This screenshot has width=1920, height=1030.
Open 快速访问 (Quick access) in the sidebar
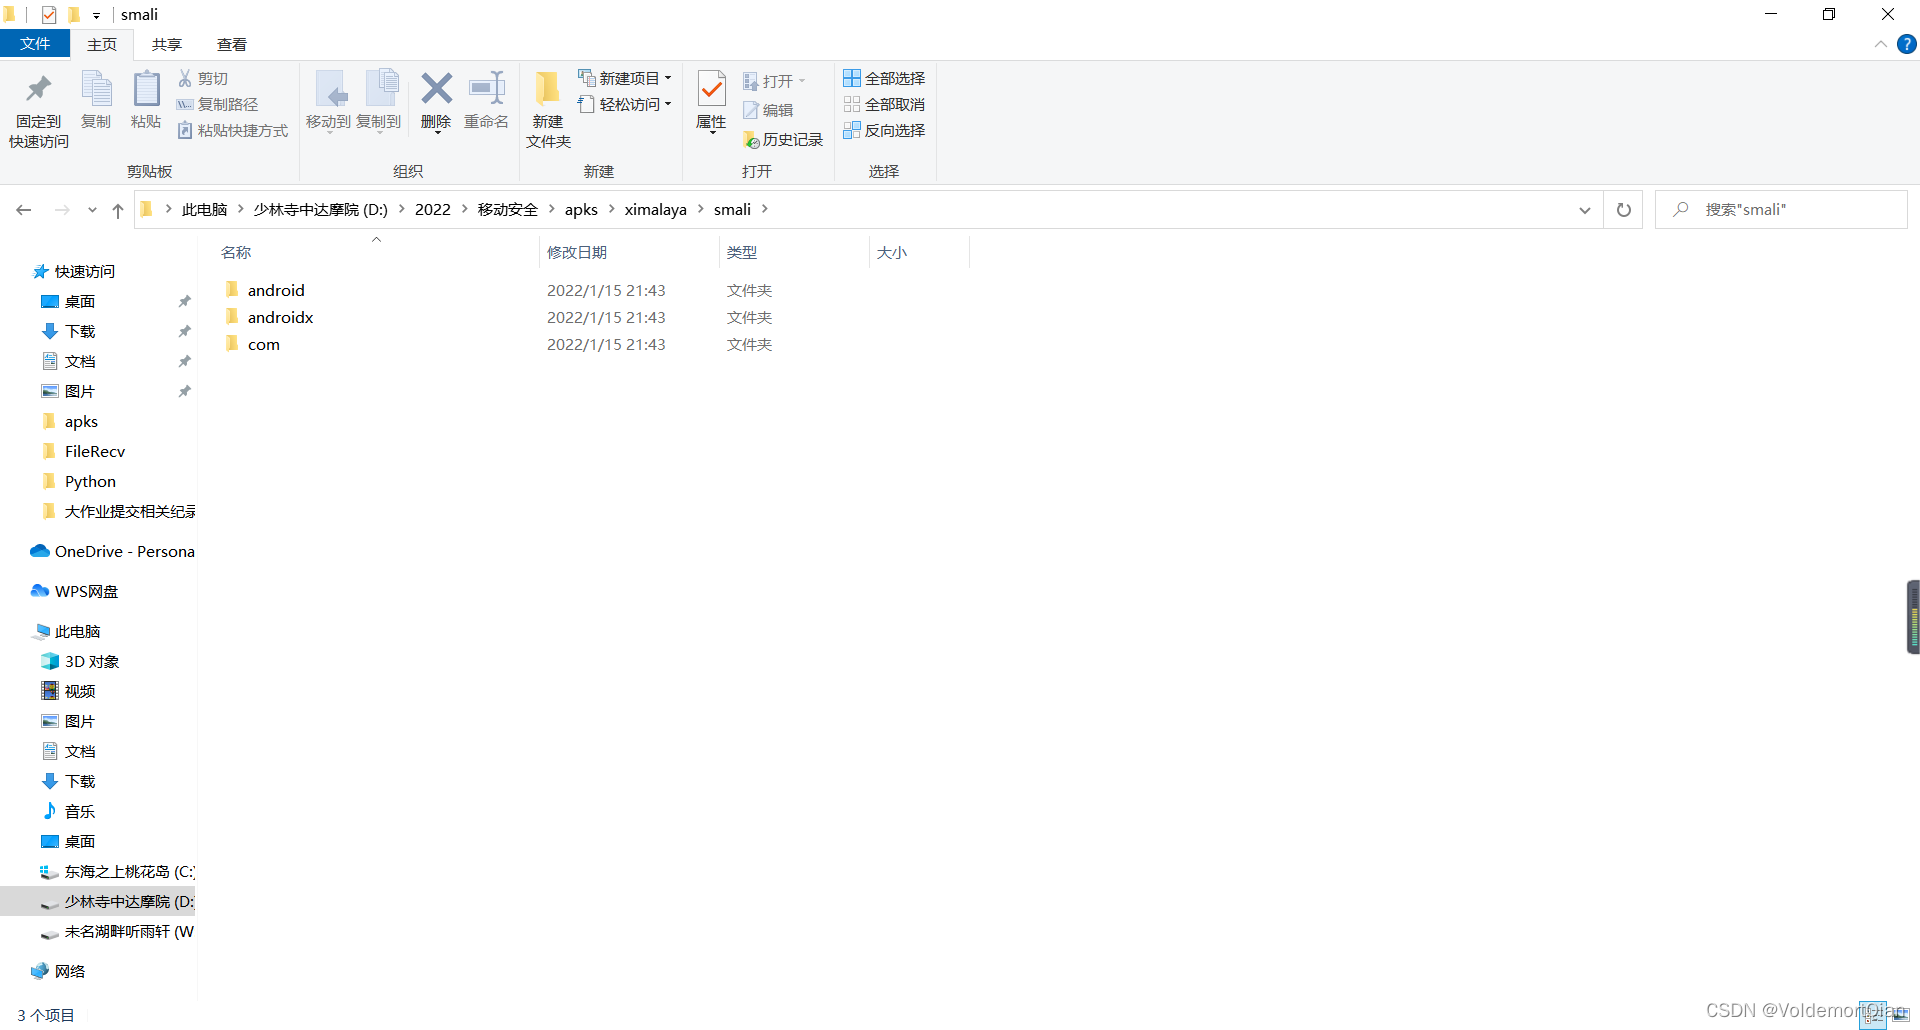74,271
